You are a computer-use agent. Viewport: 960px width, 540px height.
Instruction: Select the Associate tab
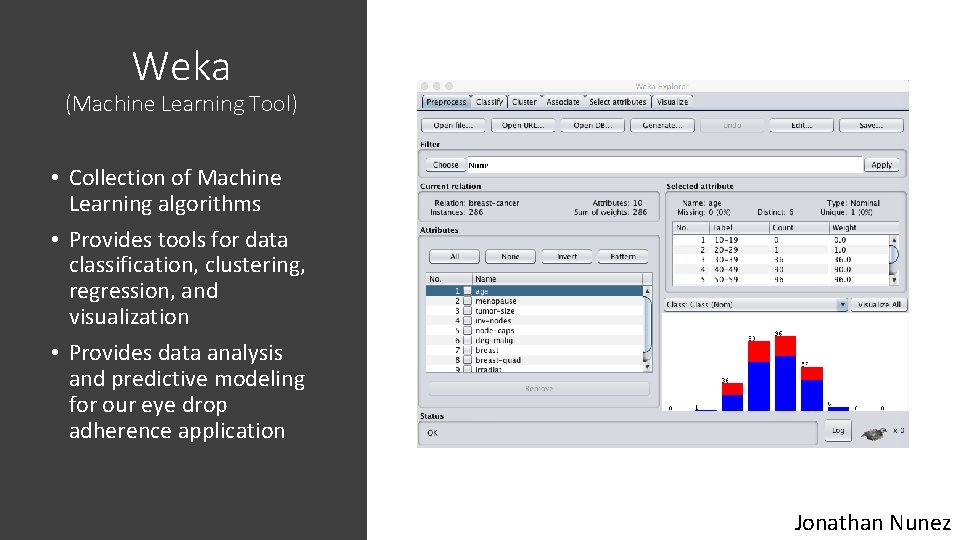tap(563, 102)
